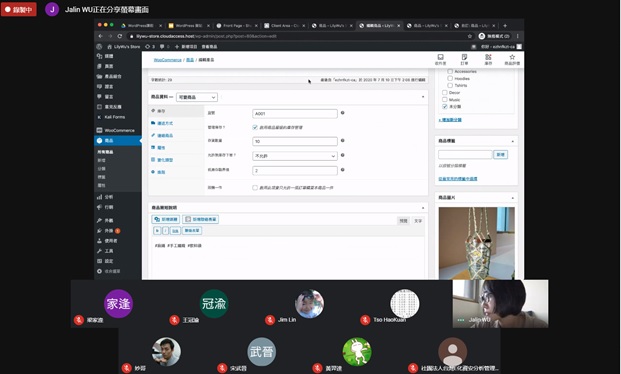Image resolution: width=621 pixels, height=374 pixels.
Task: Open the comments bubble in admin bar
Action: click(x=164, y=46)
